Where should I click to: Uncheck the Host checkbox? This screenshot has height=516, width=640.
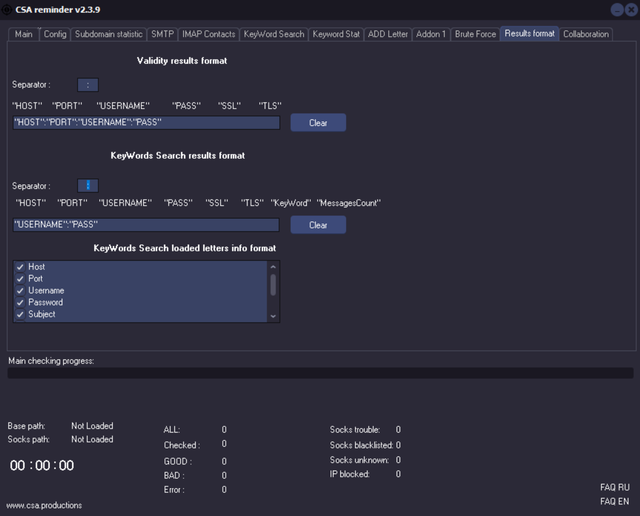coord(20,267)
